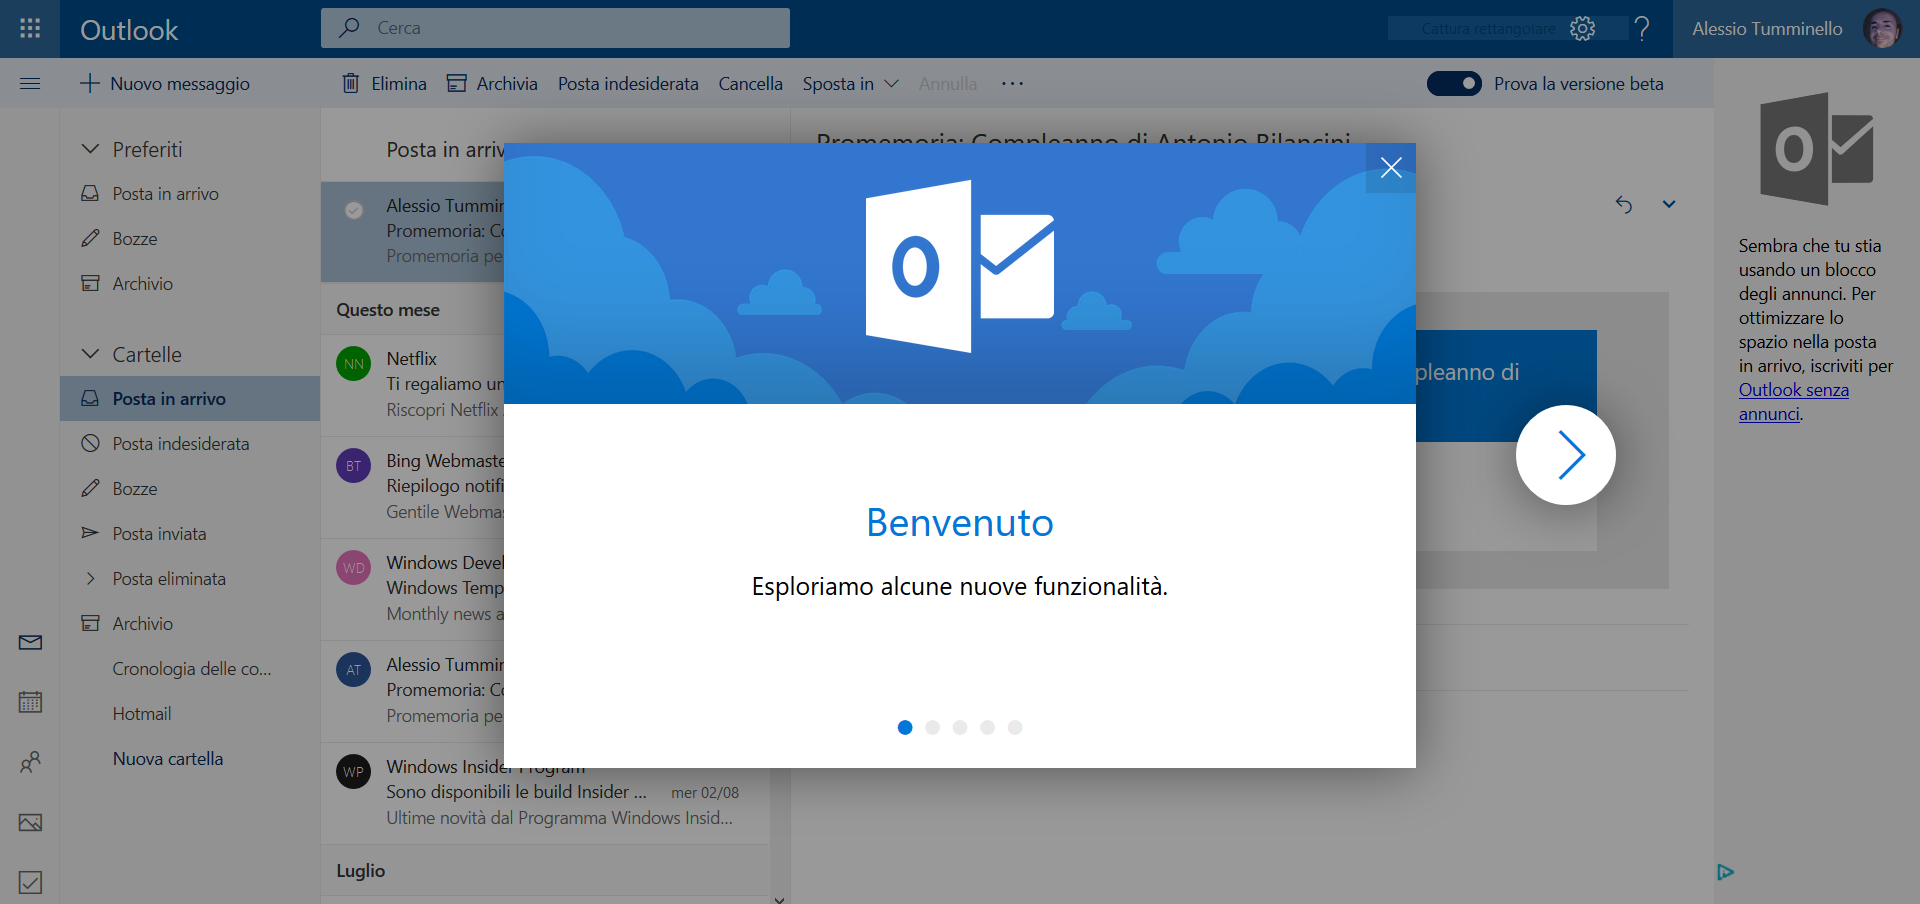Collapse the Preferiti section
This screenshot has height=904, width=1920.
90,149
